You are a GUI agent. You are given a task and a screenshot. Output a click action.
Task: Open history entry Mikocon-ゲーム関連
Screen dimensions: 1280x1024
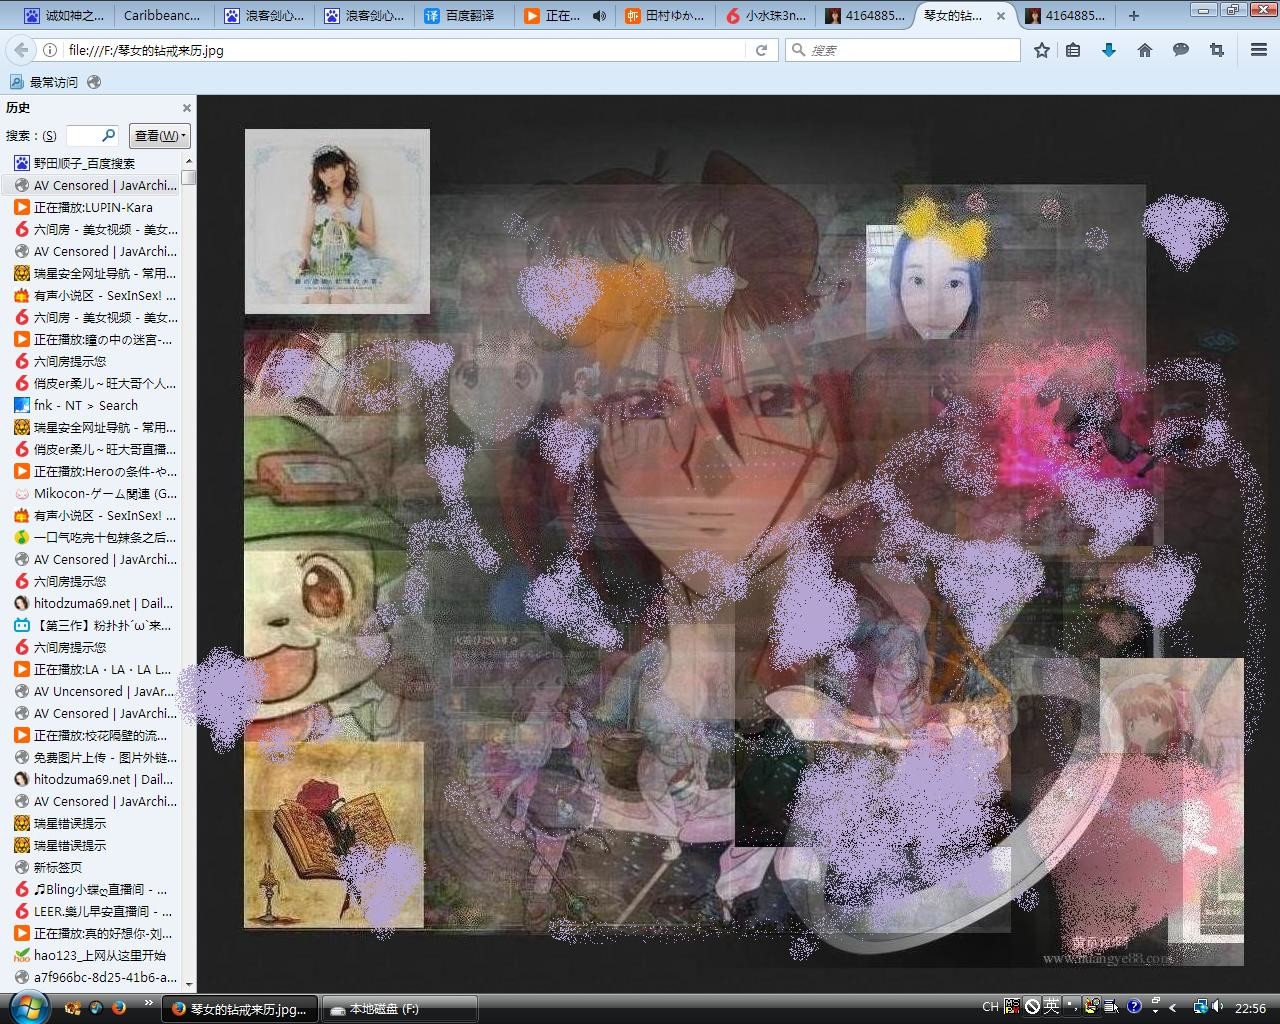[x=91, y=493]
